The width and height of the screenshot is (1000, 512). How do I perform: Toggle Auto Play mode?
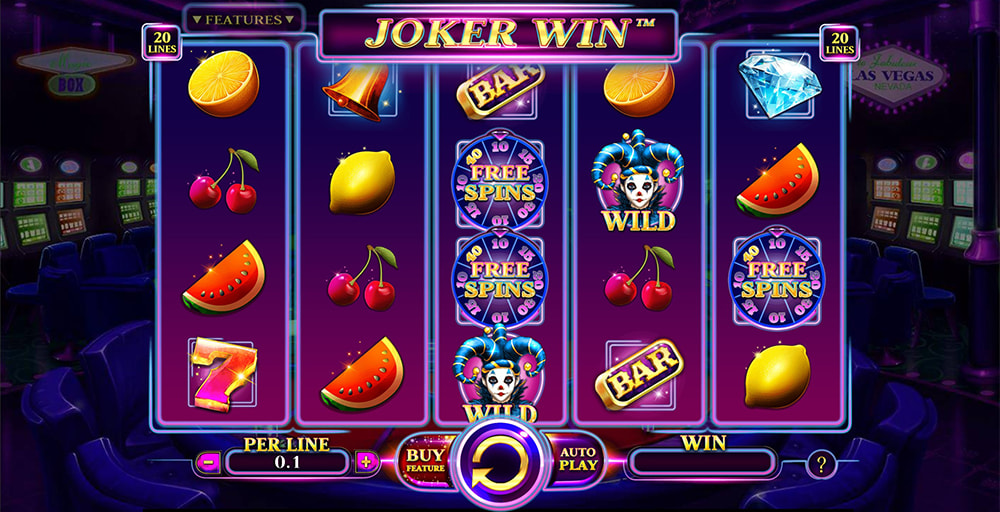[578, 459]
